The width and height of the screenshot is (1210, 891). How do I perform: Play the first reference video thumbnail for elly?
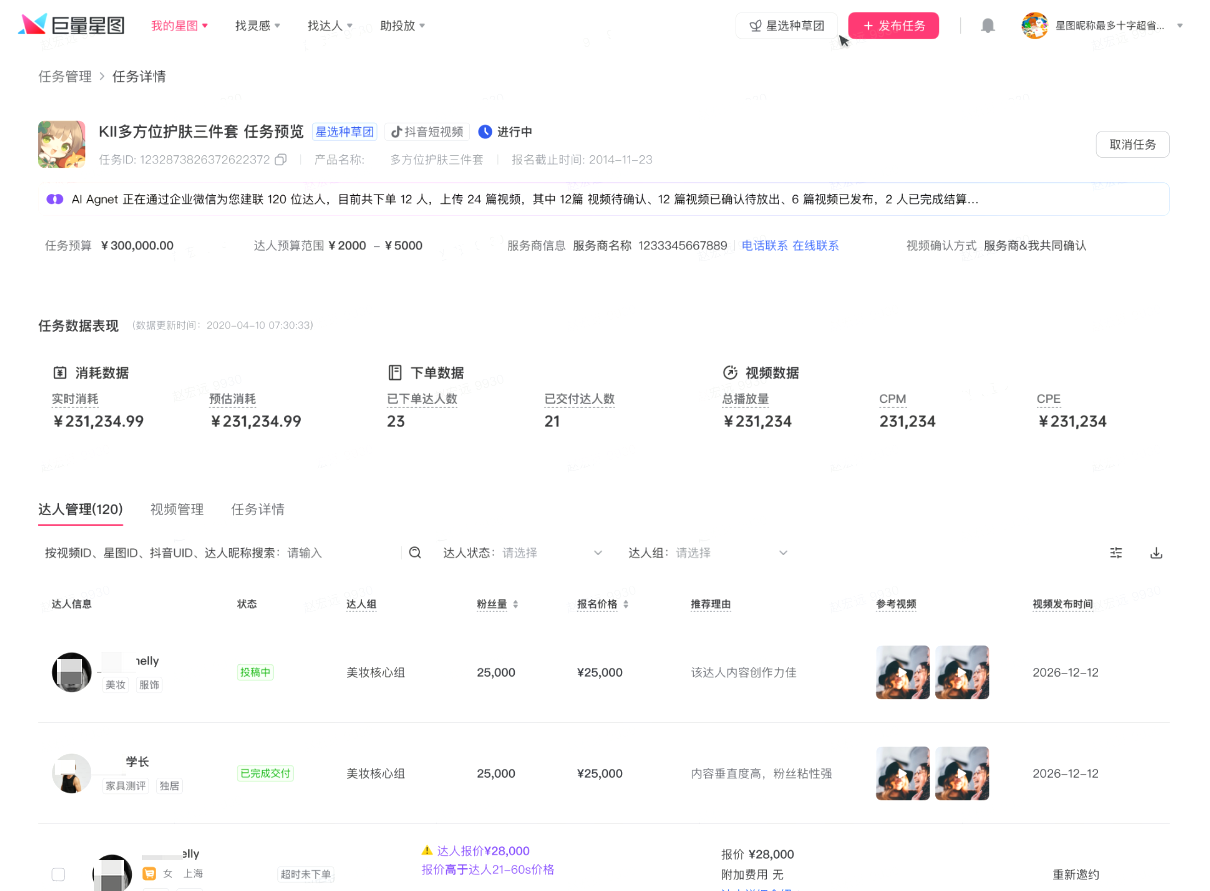903,672
